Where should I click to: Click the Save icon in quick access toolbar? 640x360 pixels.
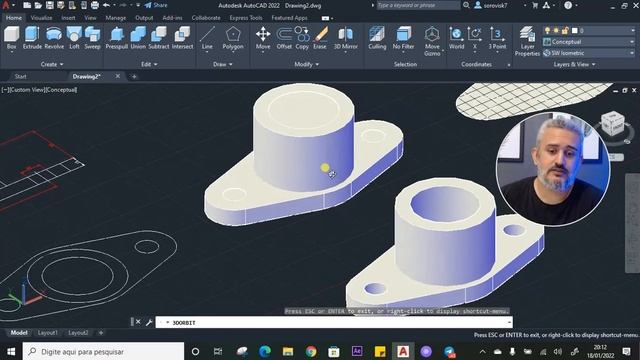pos(49,5)
